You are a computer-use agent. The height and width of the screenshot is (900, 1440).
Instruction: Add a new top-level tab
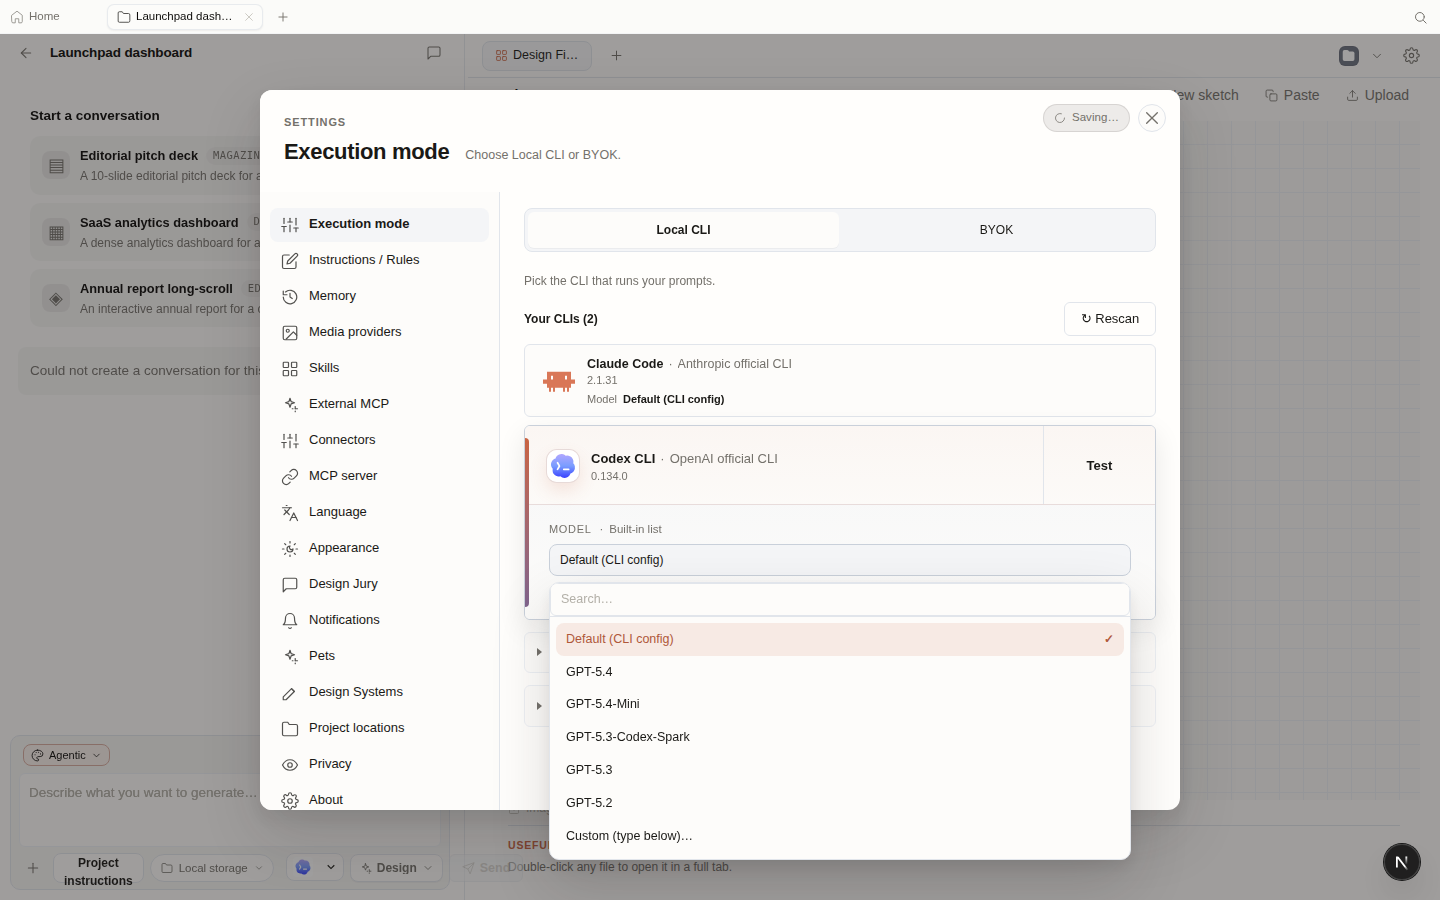283,17
